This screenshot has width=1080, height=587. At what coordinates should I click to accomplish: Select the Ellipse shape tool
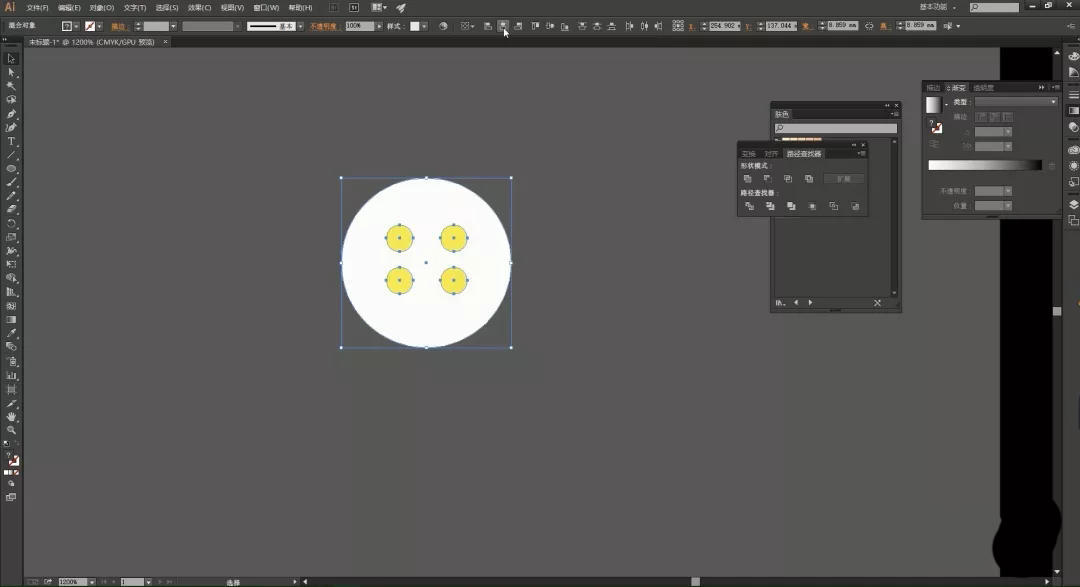pyautogui.click(x=11, y=169)
